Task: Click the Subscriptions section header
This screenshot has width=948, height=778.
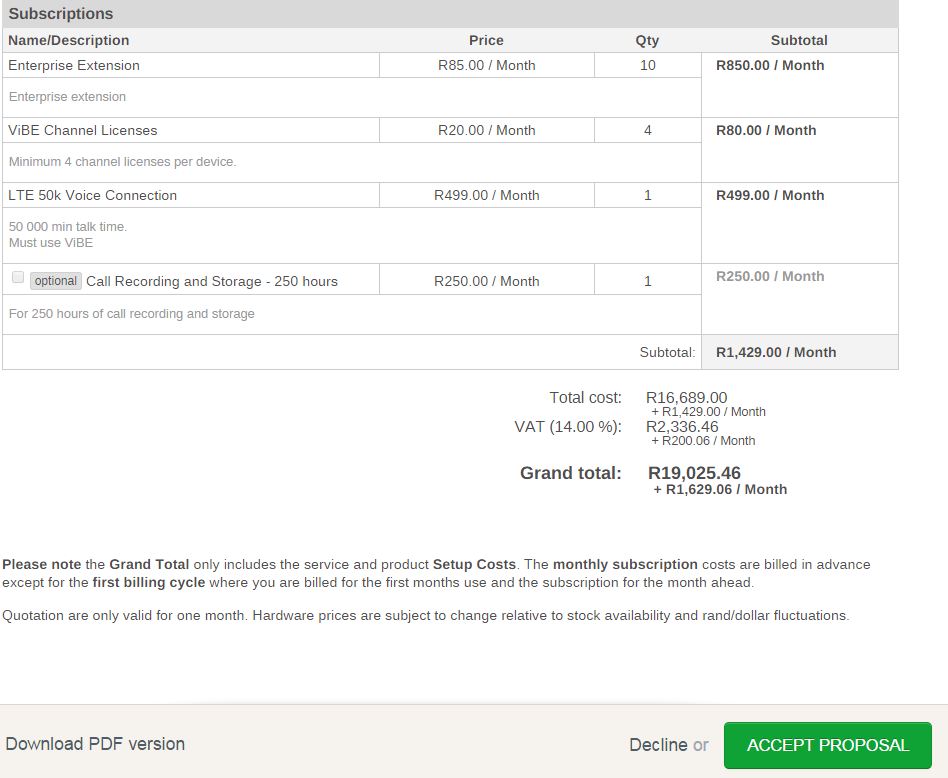Action: click(x=61, y=14)
